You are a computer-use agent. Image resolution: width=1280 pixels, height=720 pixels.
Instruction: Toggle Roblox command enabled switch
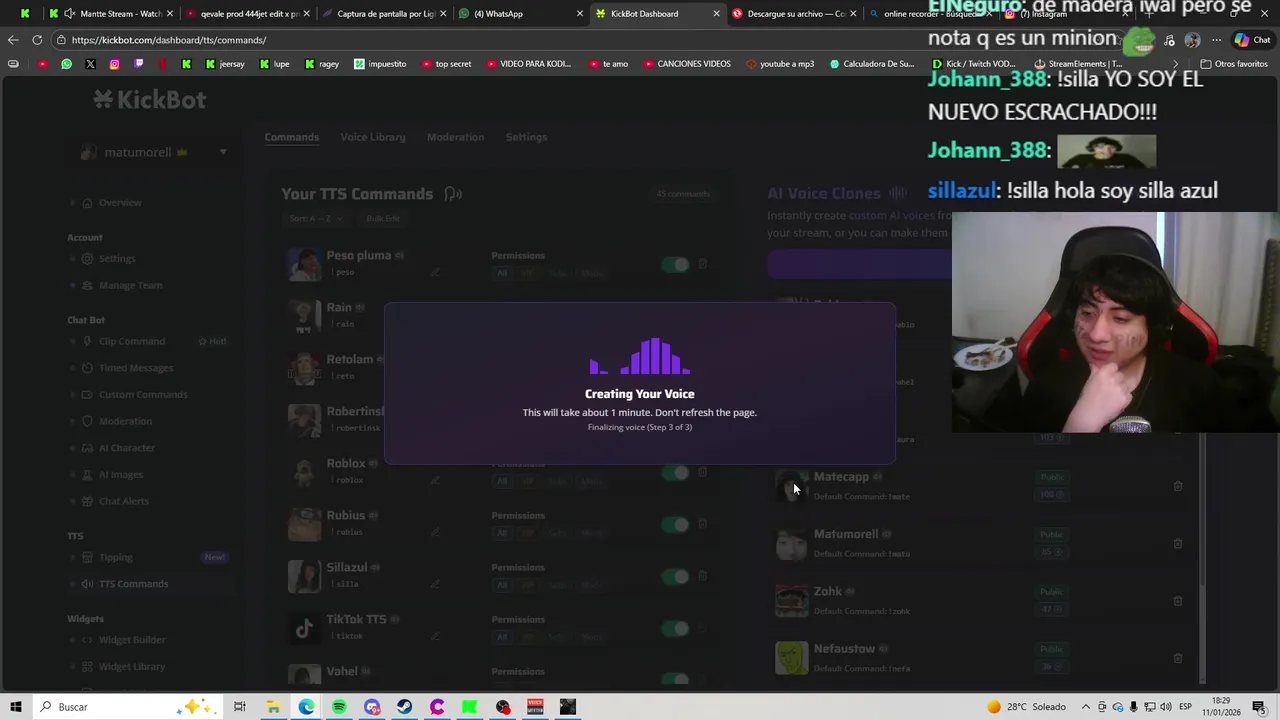[675, 472]
